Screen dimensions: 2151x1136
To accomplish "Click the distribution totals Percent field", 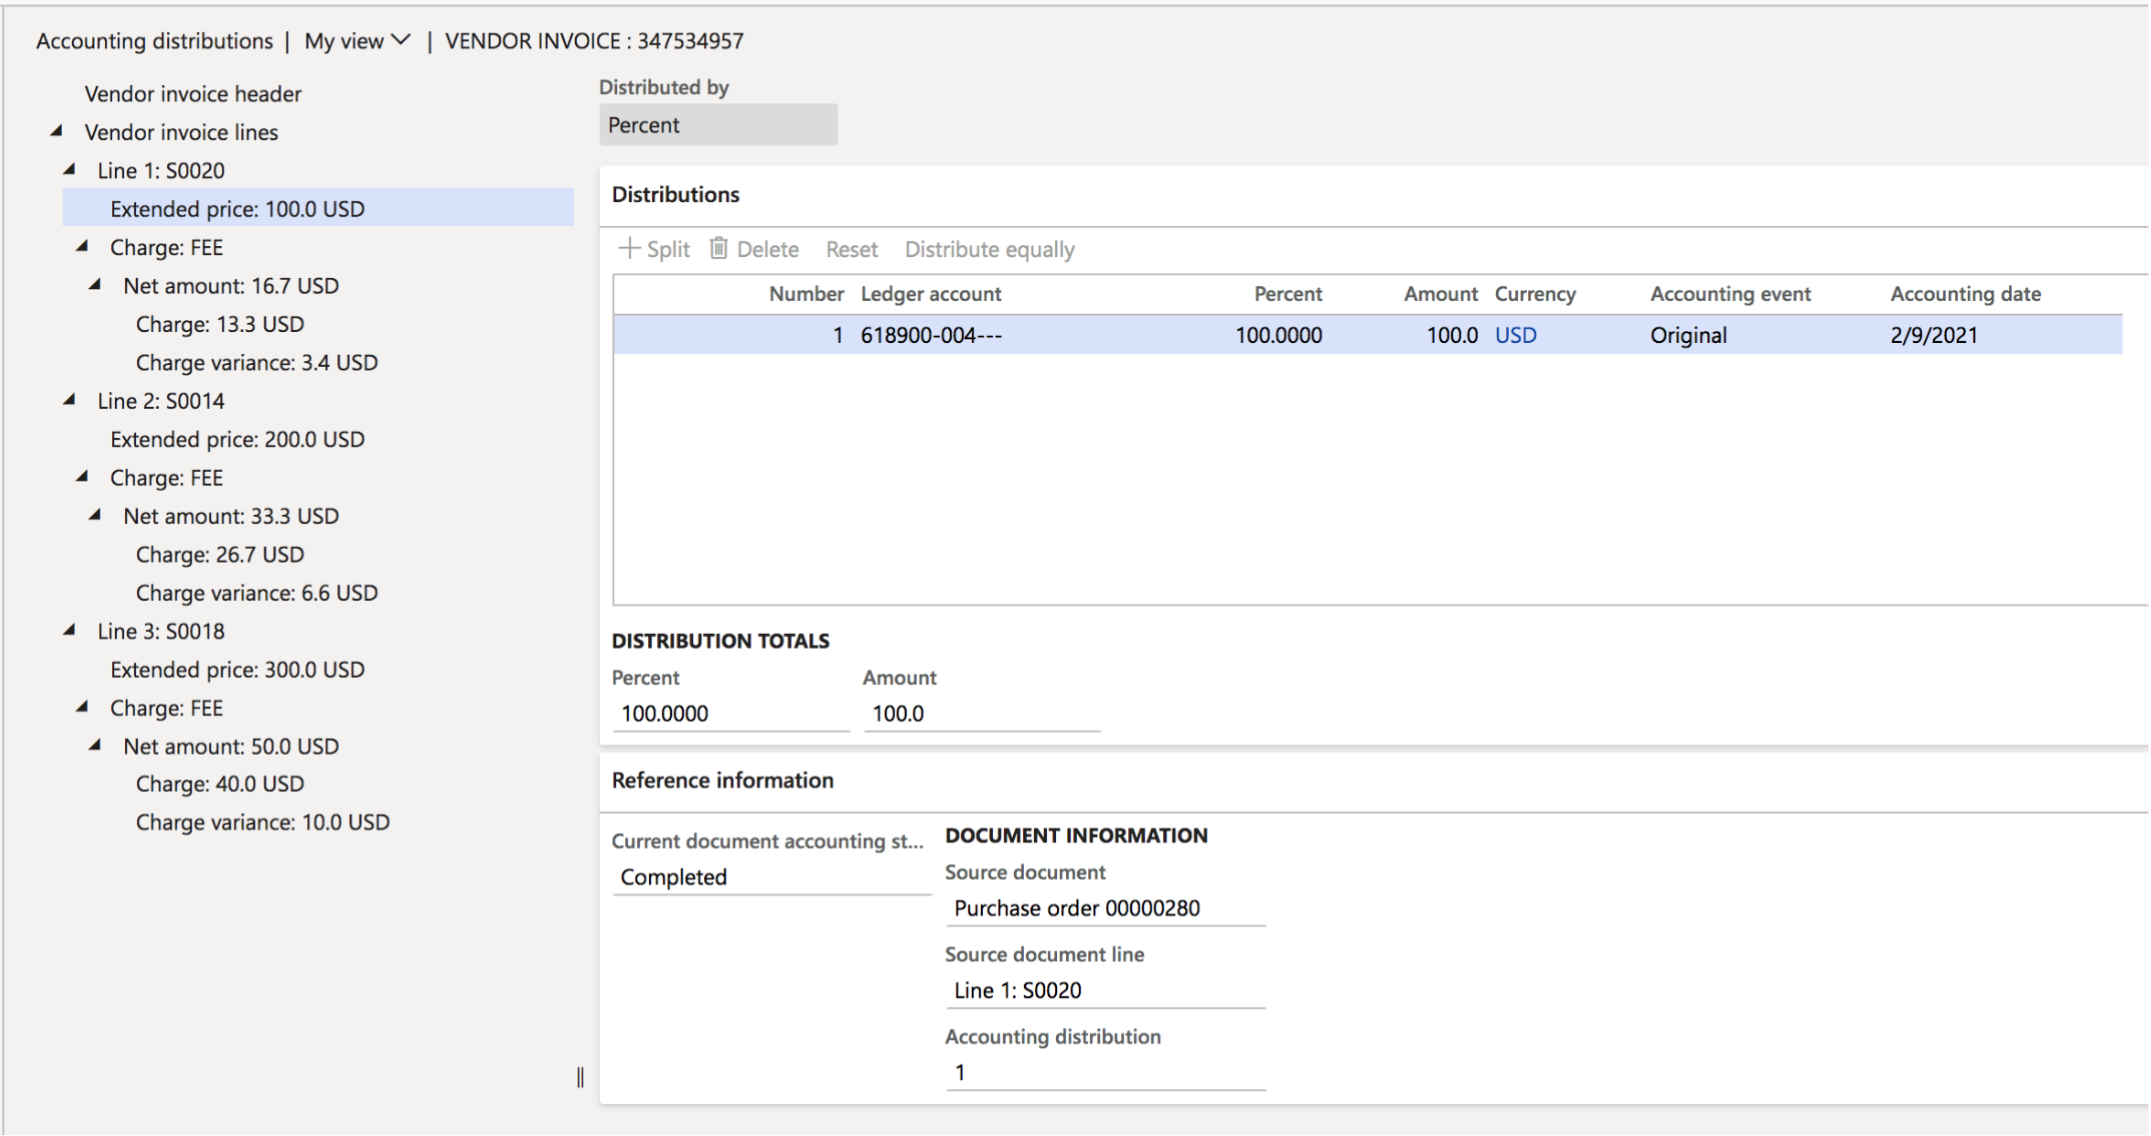I will (730, 713).
